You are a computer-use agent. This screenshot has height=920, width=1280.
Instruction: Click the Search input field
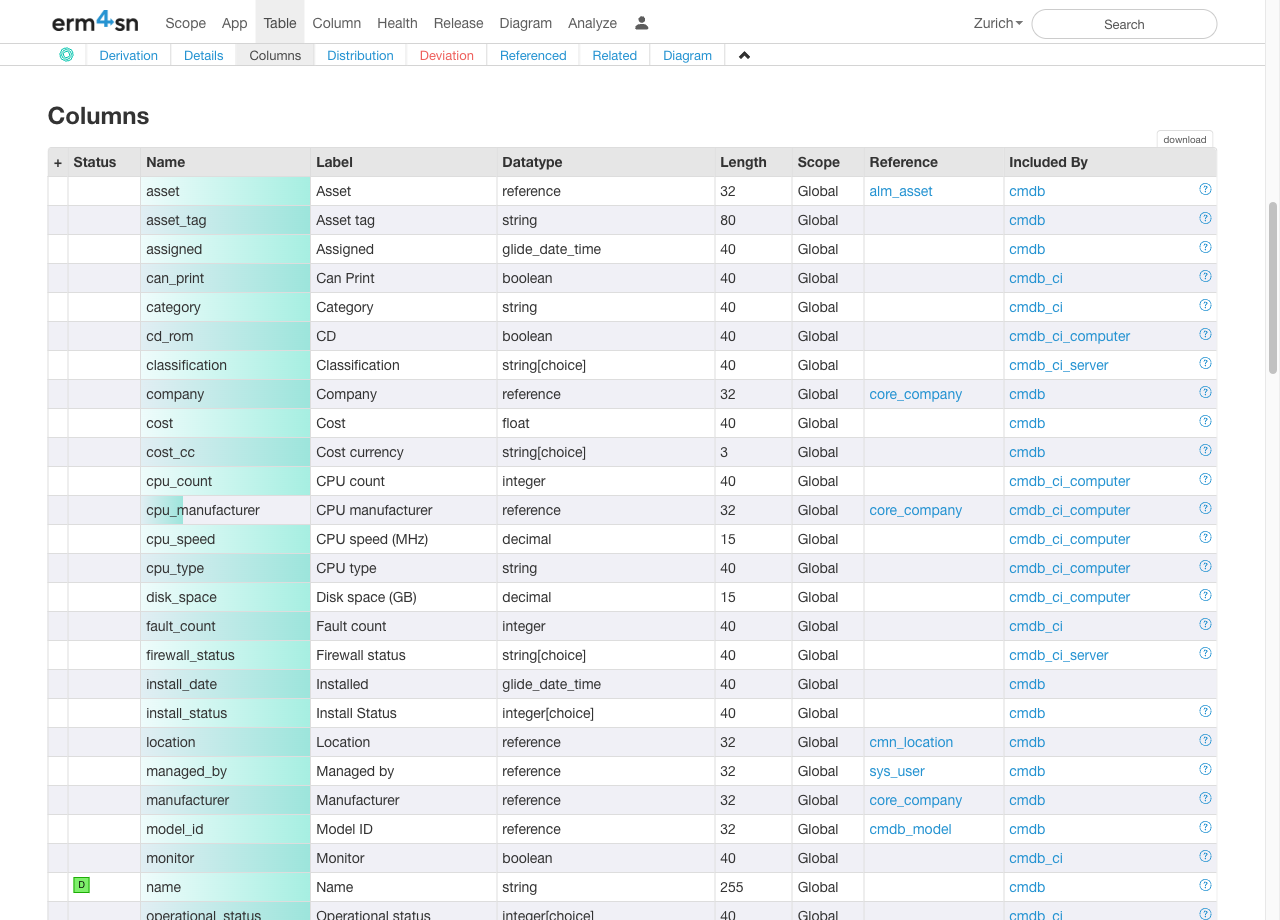tap(1124, 24)
